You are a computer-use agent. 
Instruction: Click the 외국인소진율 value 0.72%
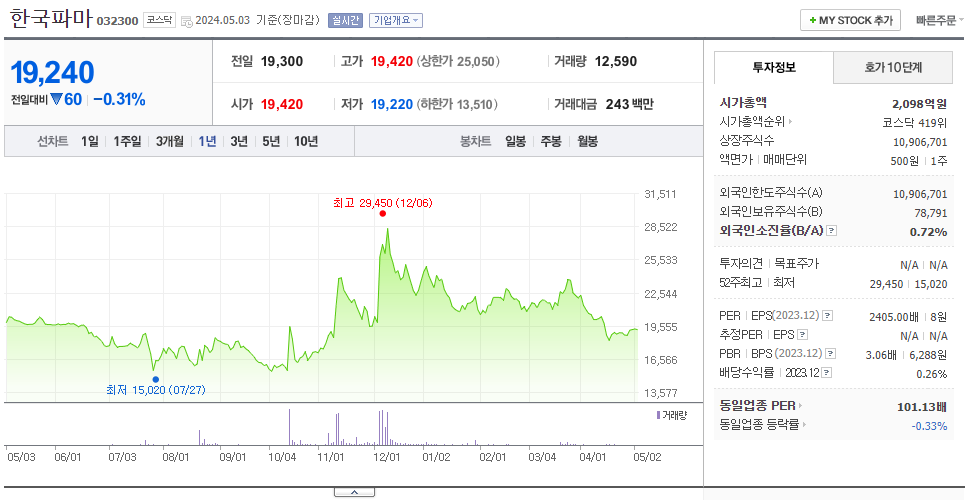point(928,231)
